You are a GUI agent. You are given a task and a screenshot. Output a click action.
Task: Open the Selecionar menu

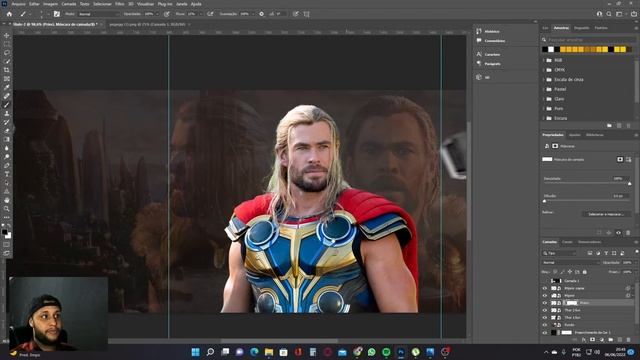[x=102, y=4]
